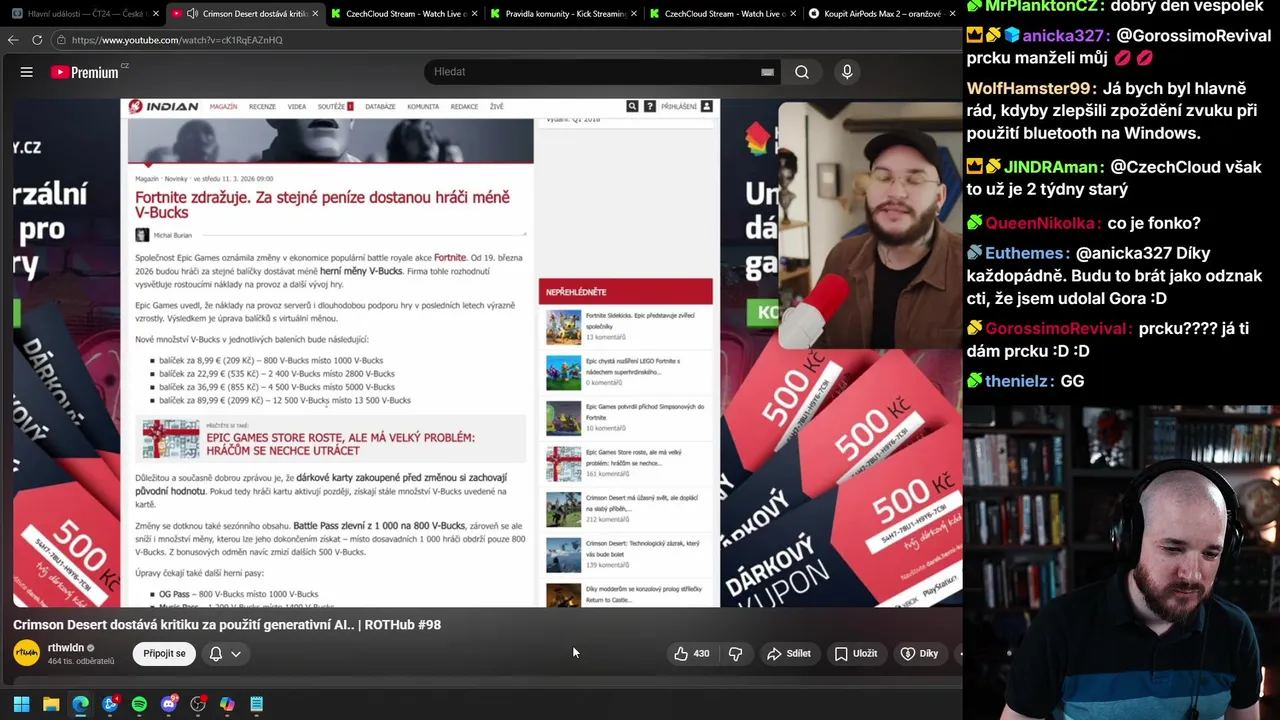Start voice search with the microphone icon
Viewport: 1280px width, 720px height.
[847, 72]
